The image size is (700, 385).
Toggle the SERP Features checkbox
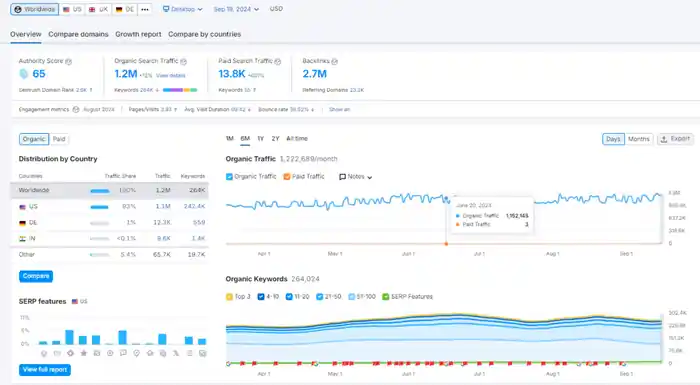pos(386,297)
